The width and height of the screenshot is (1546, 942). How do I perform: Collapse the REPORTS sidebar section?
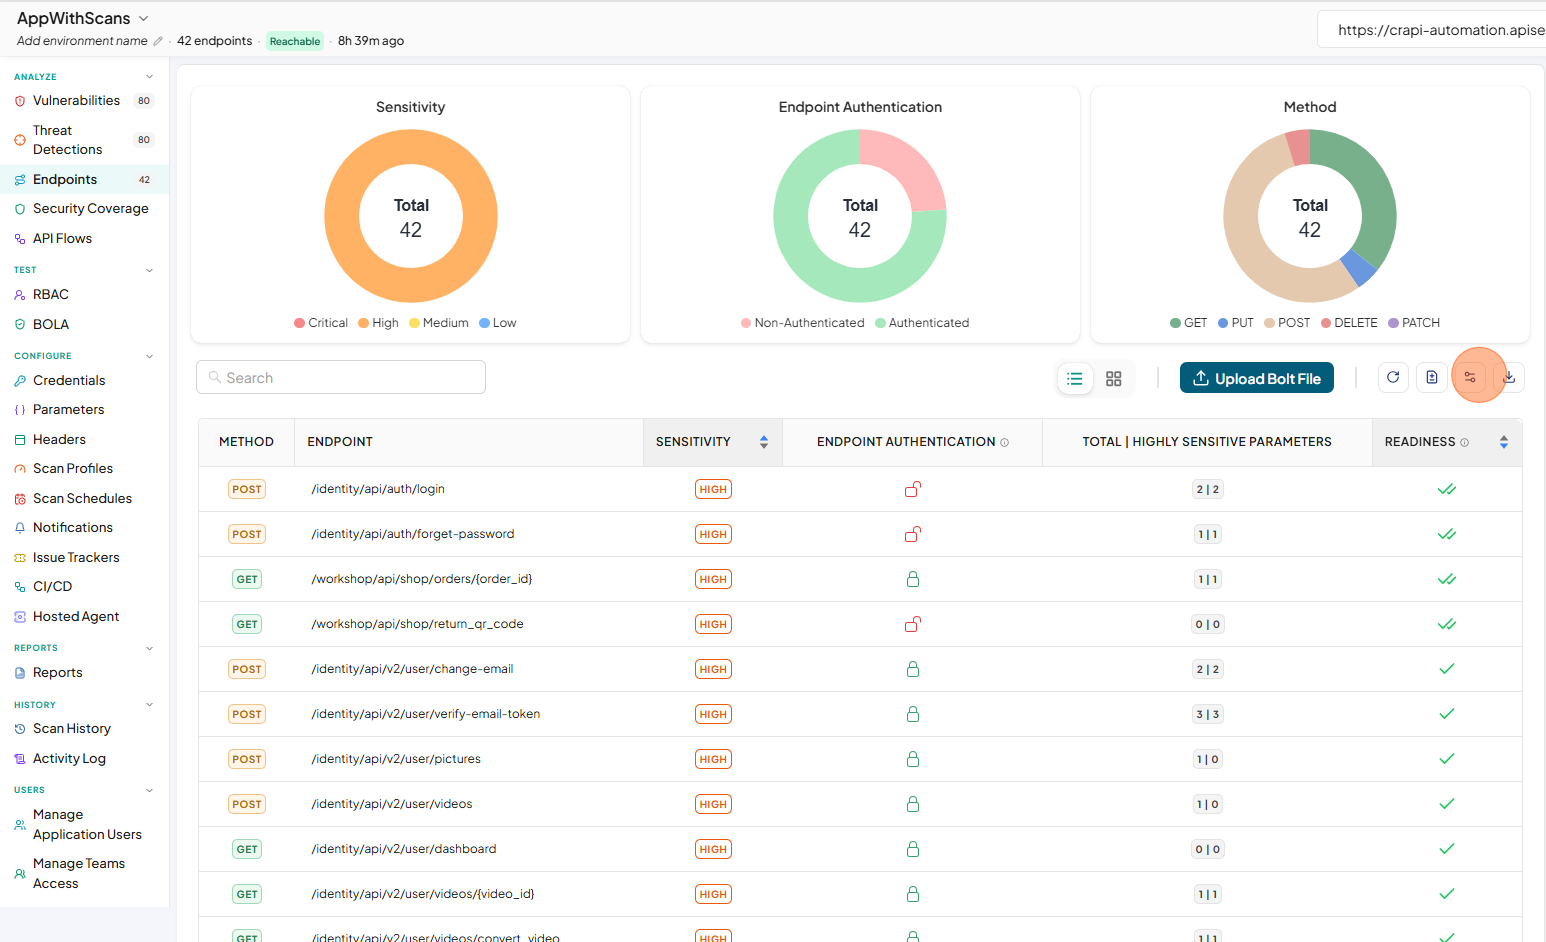coord(150,648)
